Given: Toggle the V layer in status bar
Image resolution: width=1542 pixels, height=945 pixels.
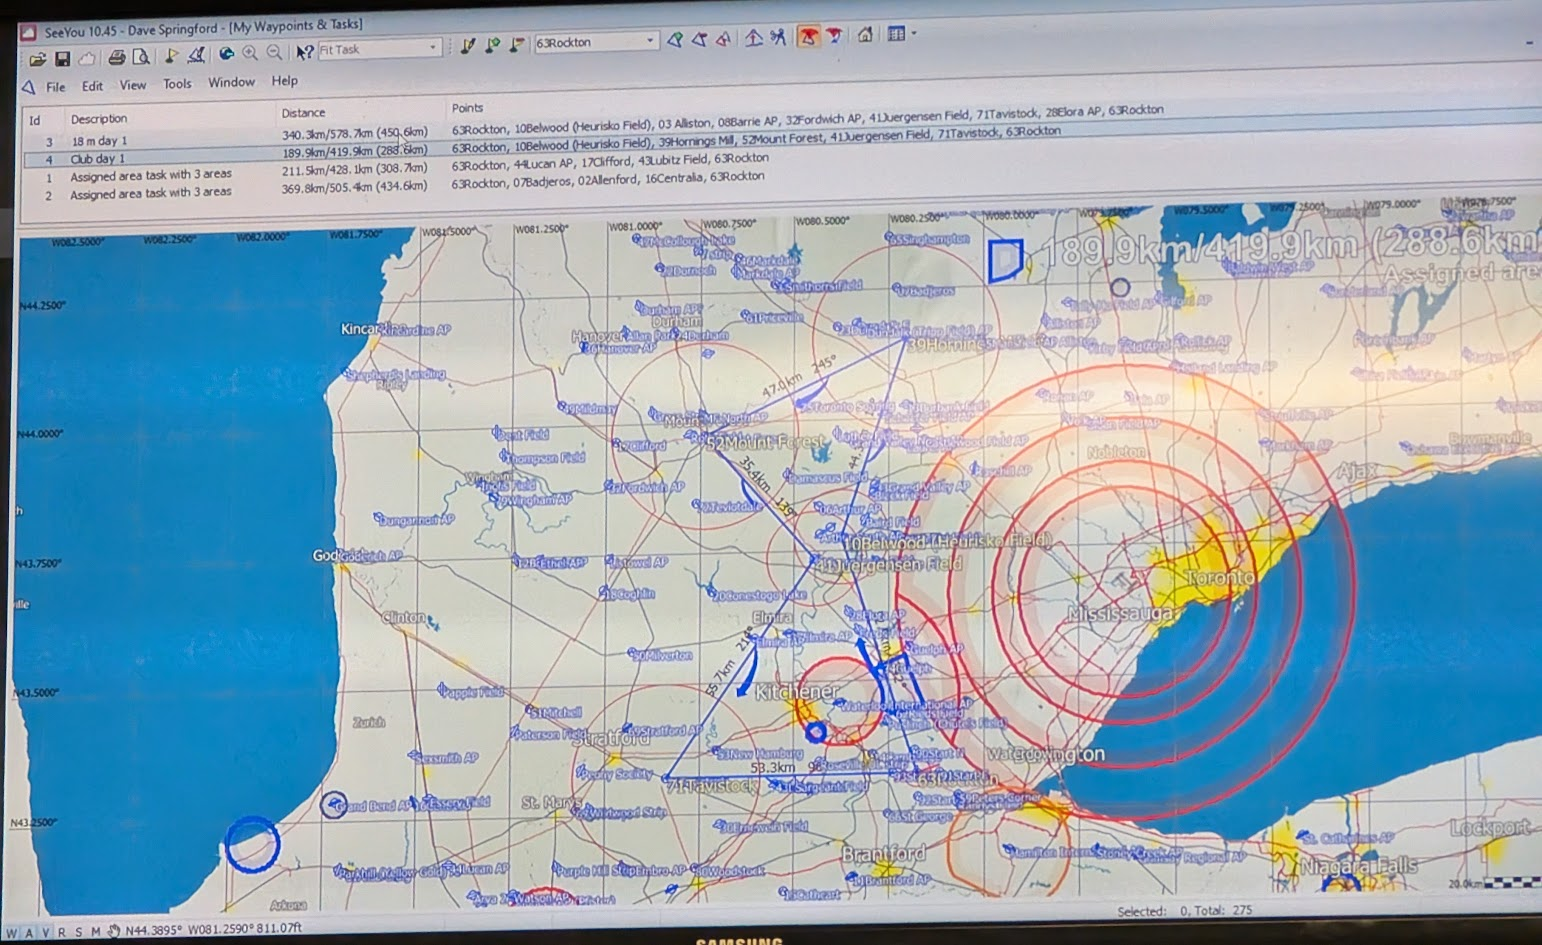Looking at the screenshot, I should pyautogui.click(x=45, y=932).
